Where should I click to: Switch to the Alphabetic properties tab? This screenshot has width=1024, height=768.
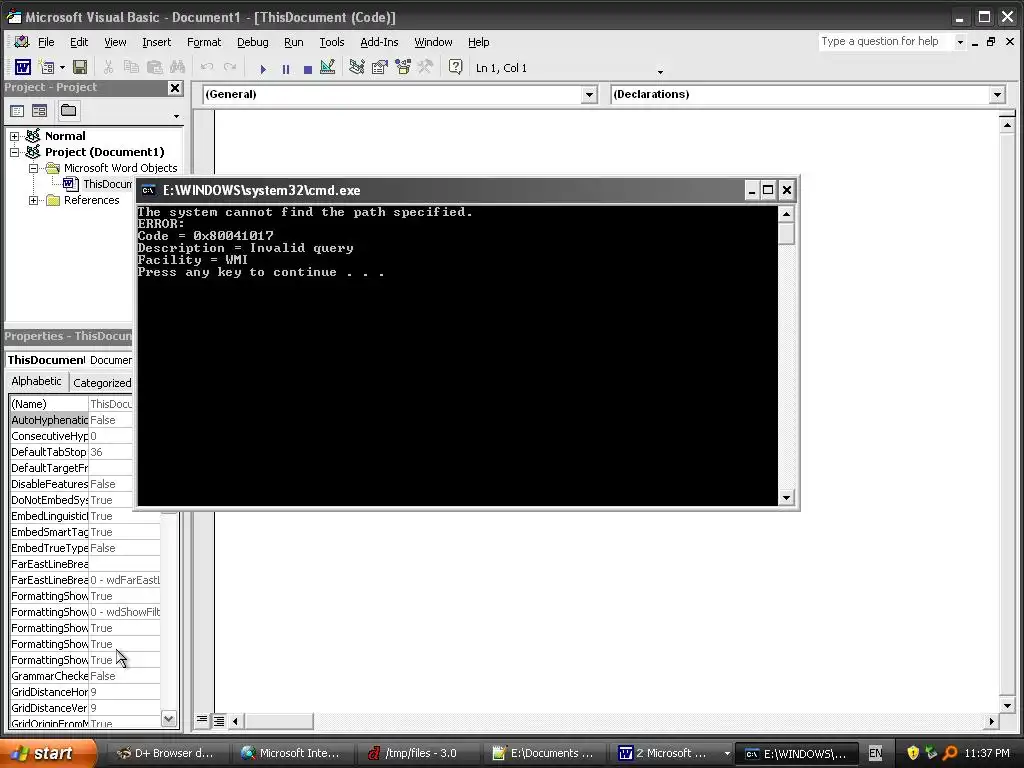tap(37, 381)
